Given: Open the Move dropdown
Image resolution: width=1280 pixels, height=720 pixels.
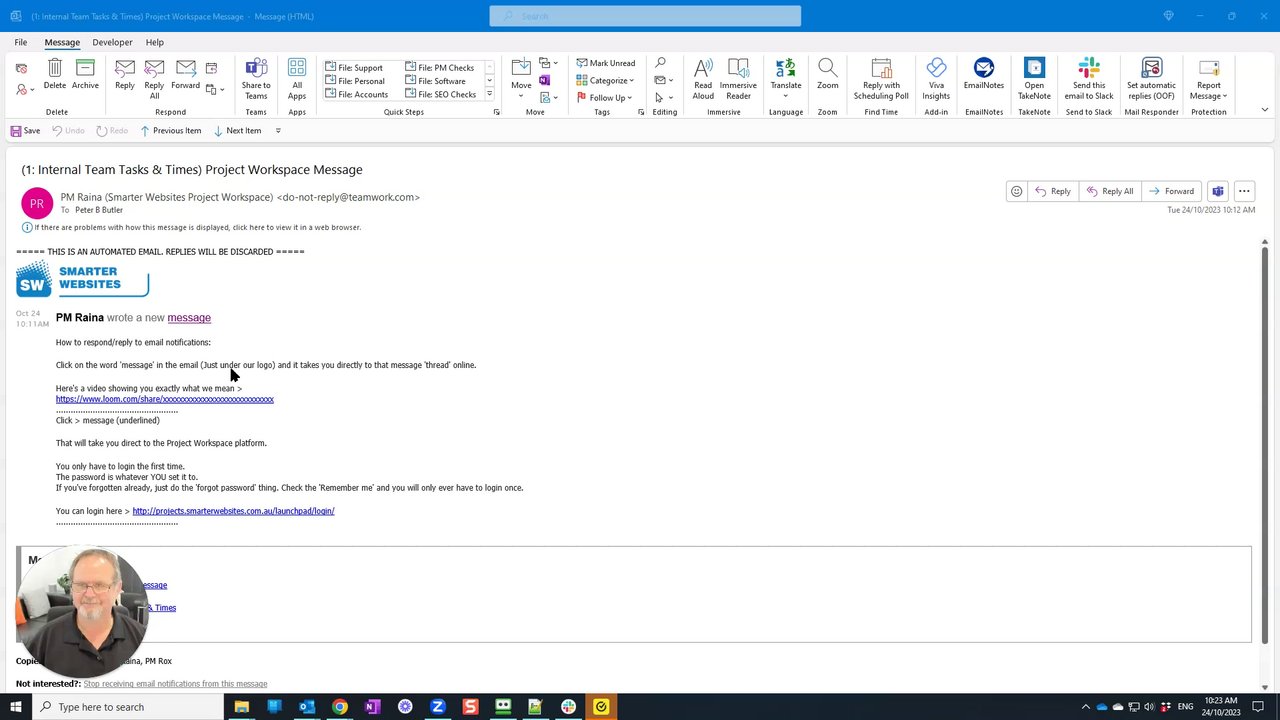Looking at the screenshot, I should coord(521,78).
